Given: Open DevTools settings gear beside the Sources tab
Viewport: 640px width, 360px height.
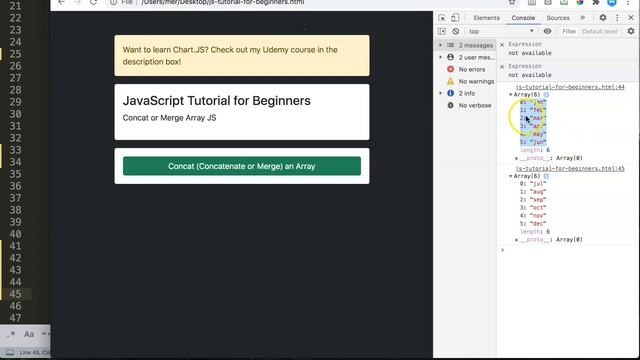Looking at the screenshot, I should 603,18.
